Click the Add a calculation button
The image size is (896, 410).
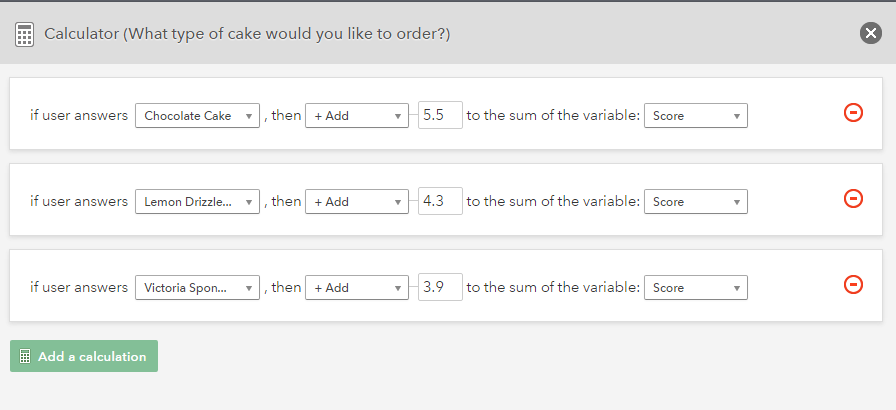(84, 356)
